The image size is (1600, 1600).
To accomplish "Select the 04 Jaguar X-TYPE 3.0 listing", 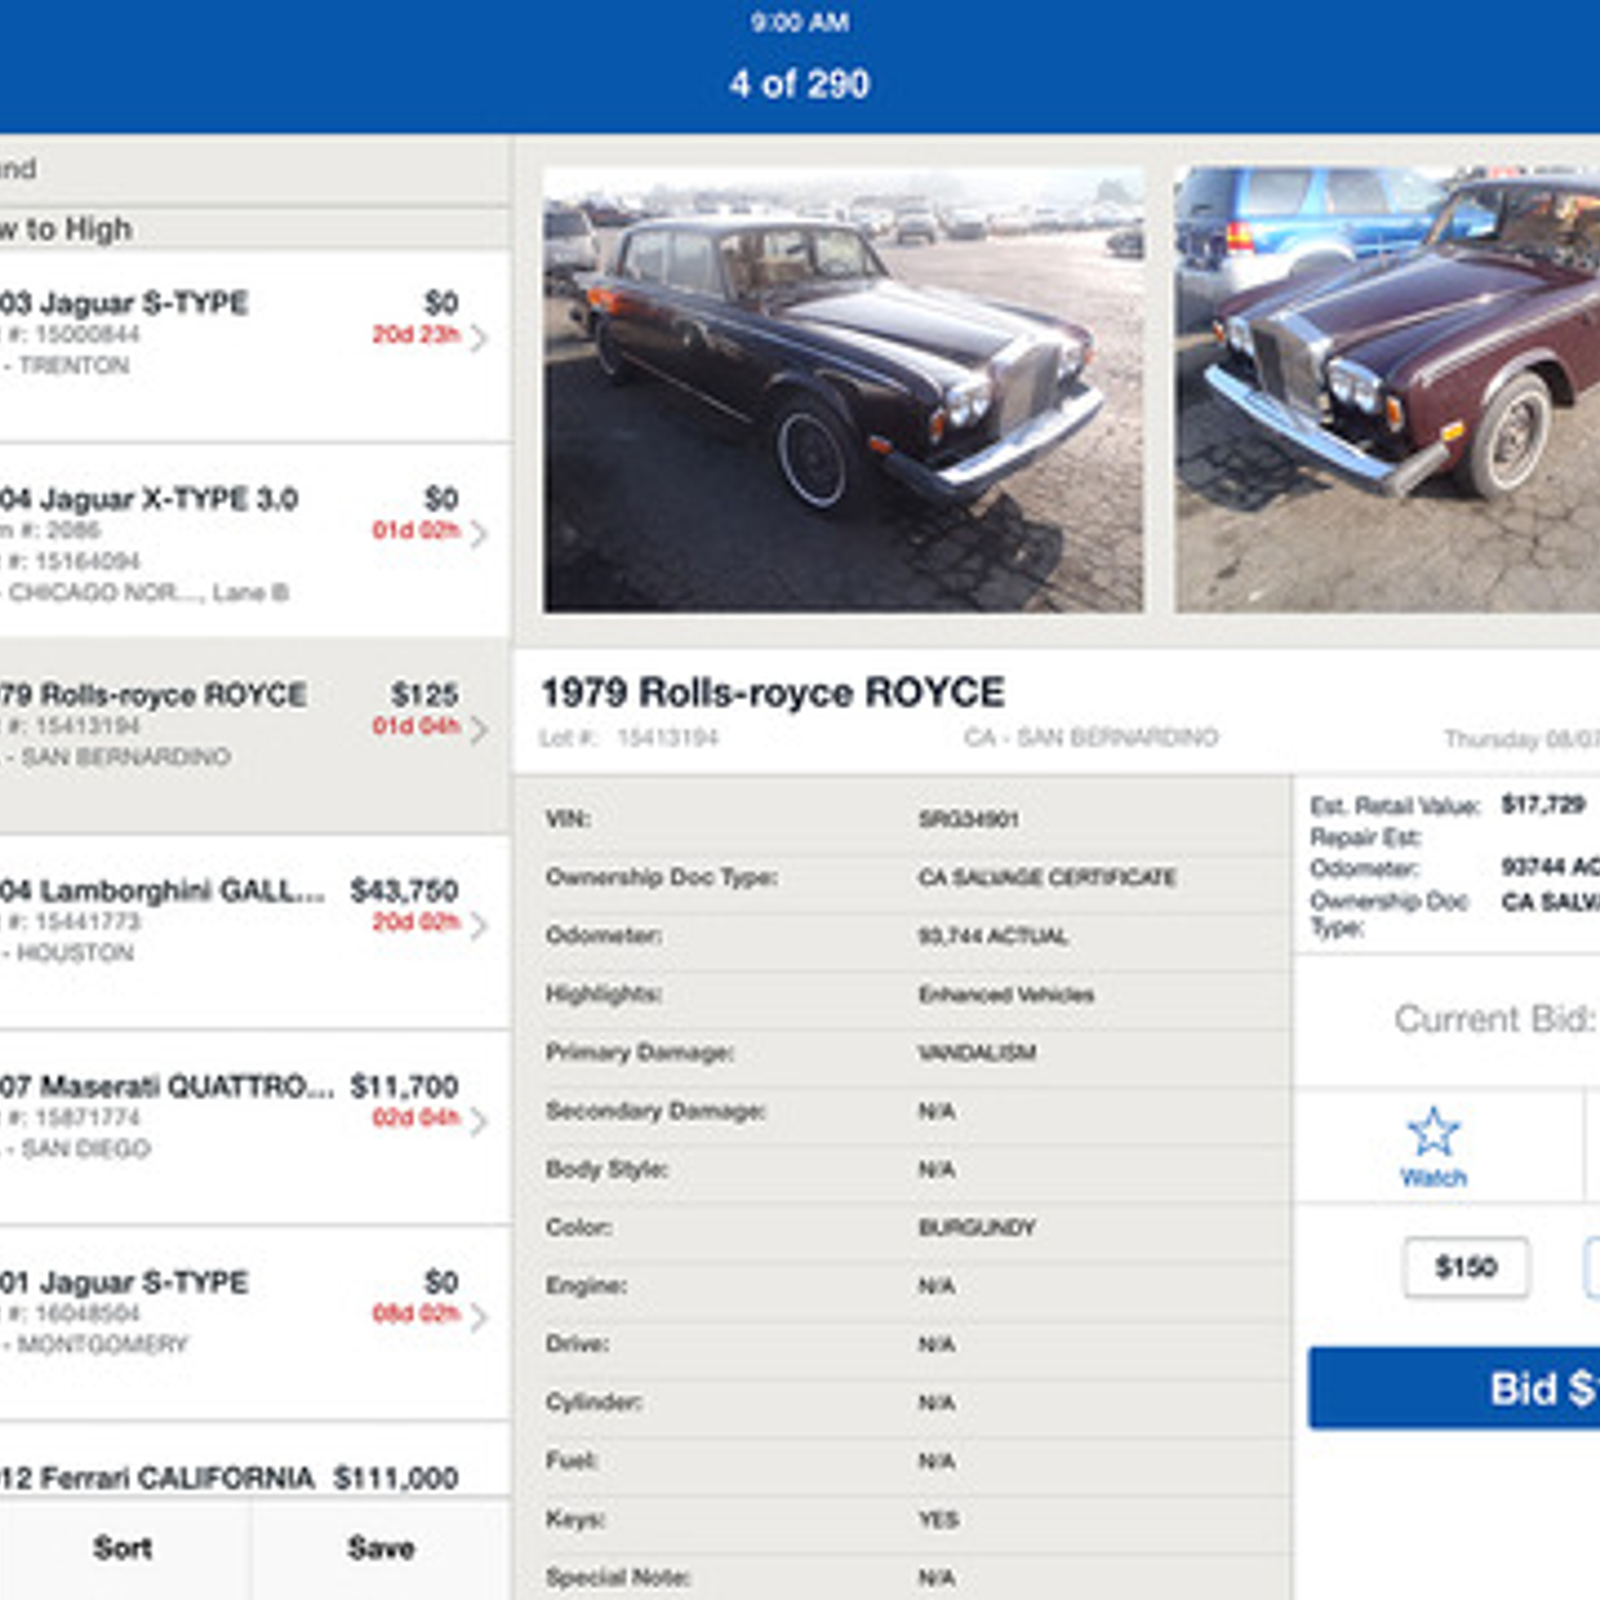I will pos(255,542).
